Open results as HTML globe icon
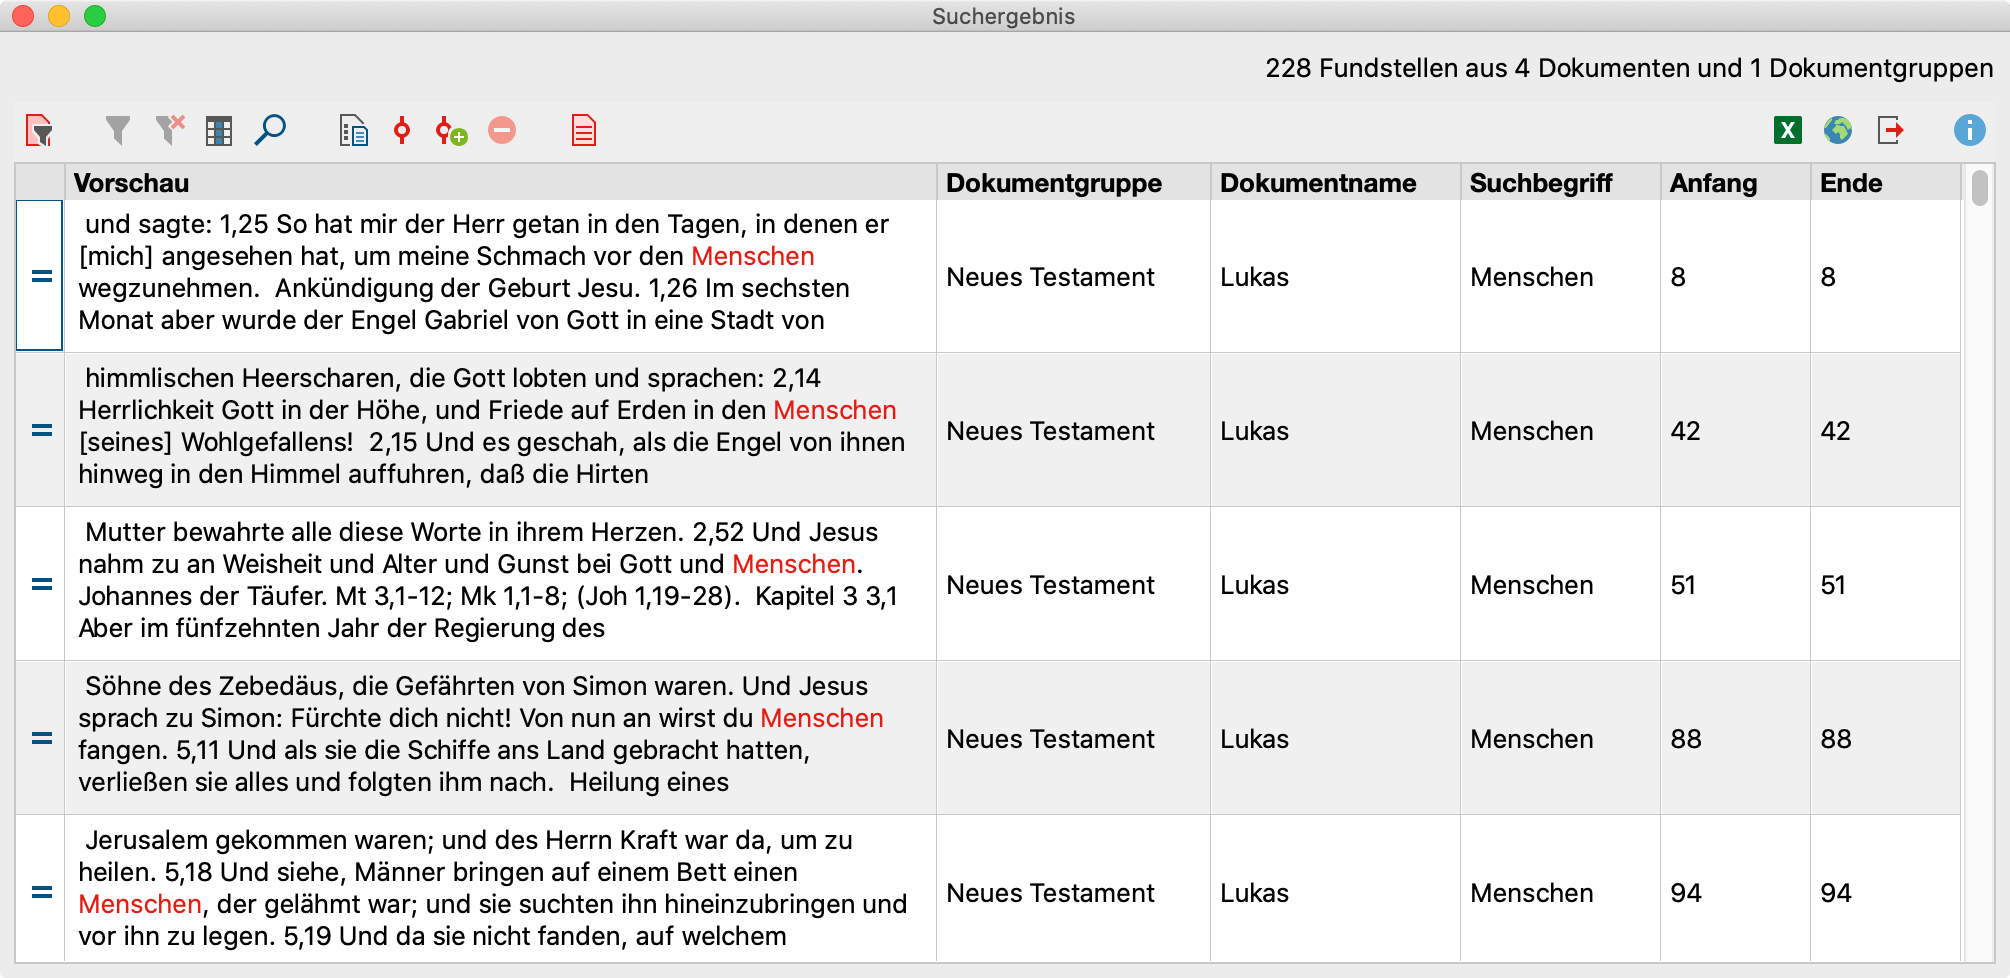The image size is (2010, 978). tap(1838, 130)
